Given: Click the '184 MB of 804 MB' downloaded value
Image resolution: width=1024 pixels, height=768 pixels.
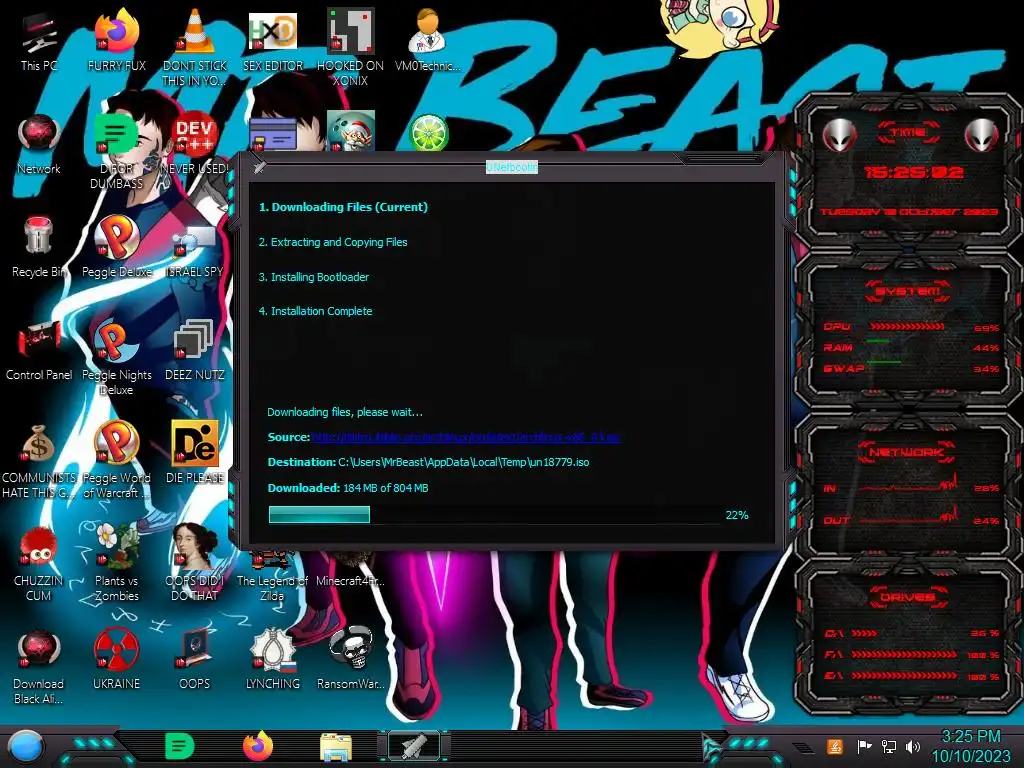Looking at the screenshot, I should (x=385, y=488).
